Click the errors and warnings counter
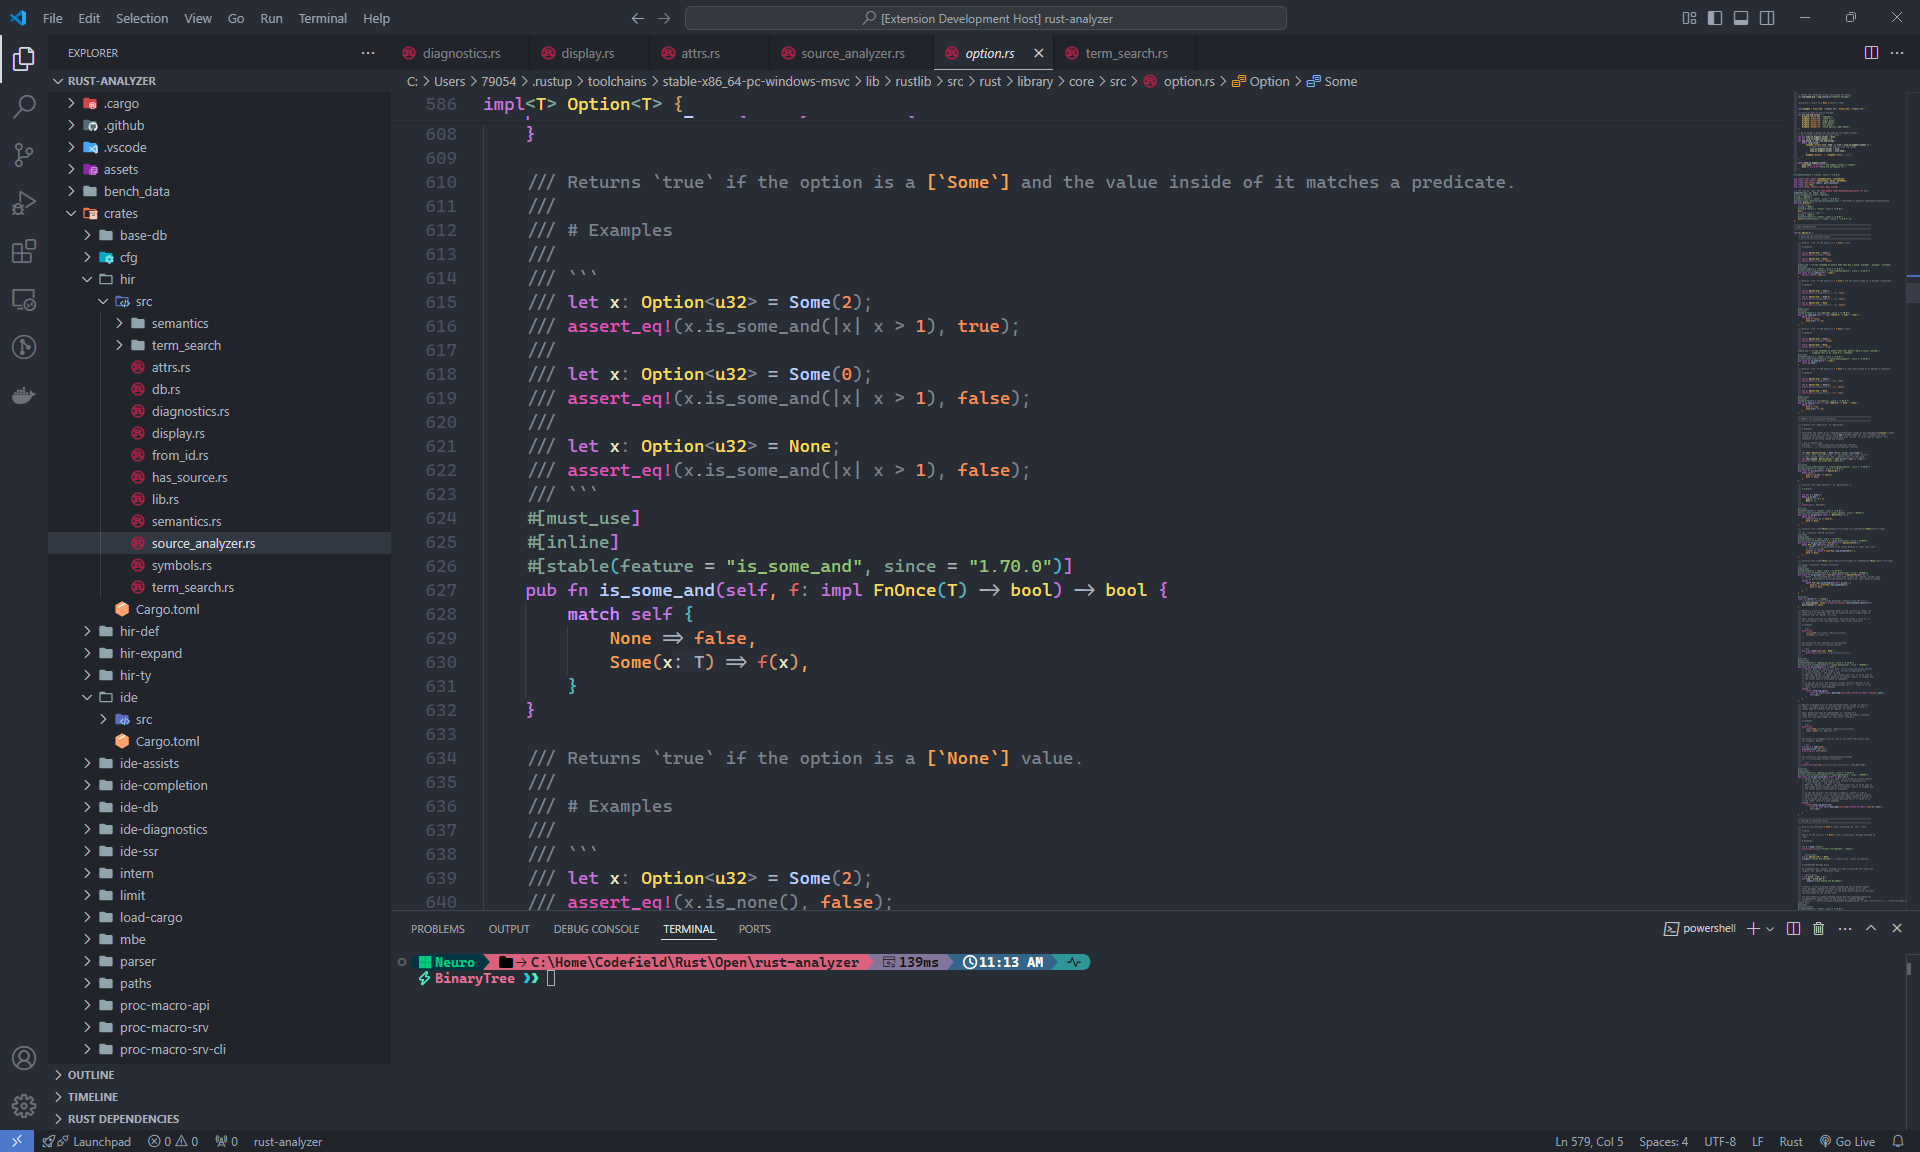The width and height of the screenshot is (1920, 1152). 173,1141
